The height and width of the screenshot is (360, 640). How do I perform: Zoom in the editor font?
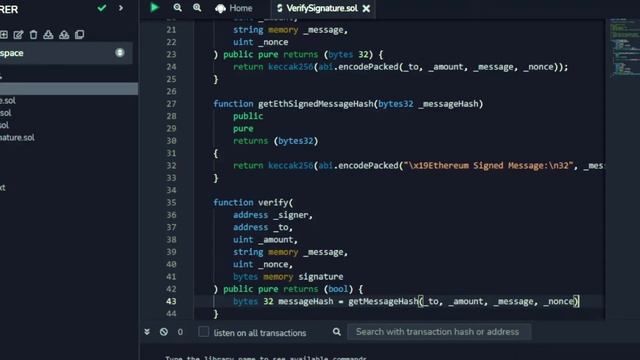[x=197, y=8]
